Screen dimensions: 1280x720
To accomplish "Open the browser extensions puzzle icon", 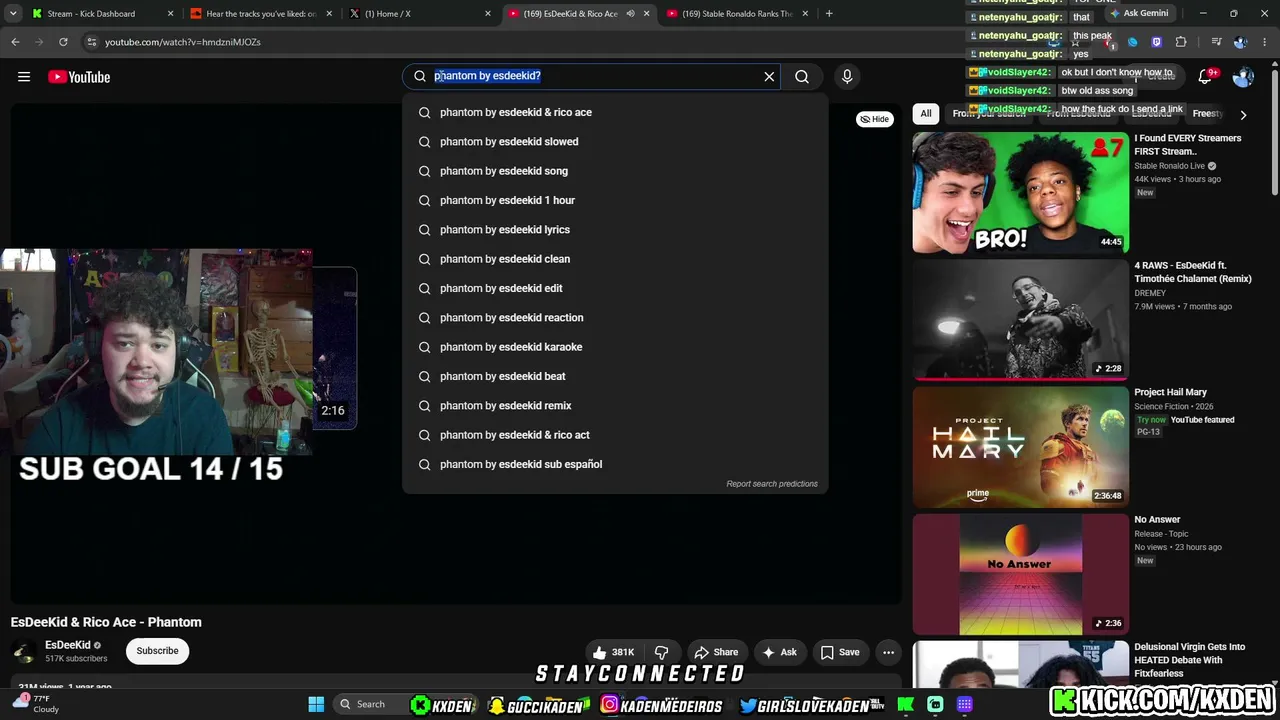I will 1181,42.
